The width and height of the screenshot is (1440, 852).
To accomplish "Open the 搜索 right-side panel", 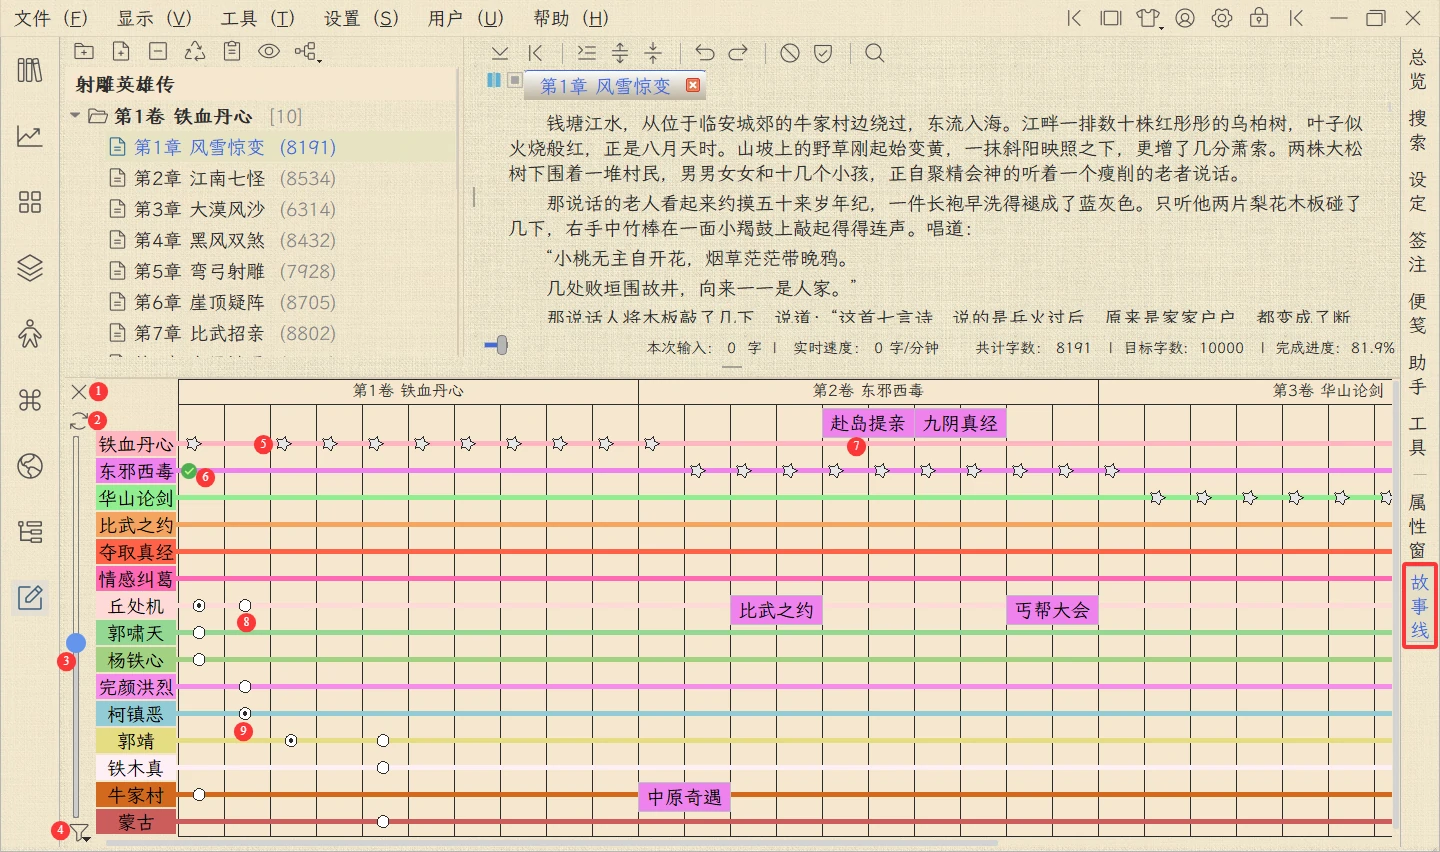I will point(1418,130).
